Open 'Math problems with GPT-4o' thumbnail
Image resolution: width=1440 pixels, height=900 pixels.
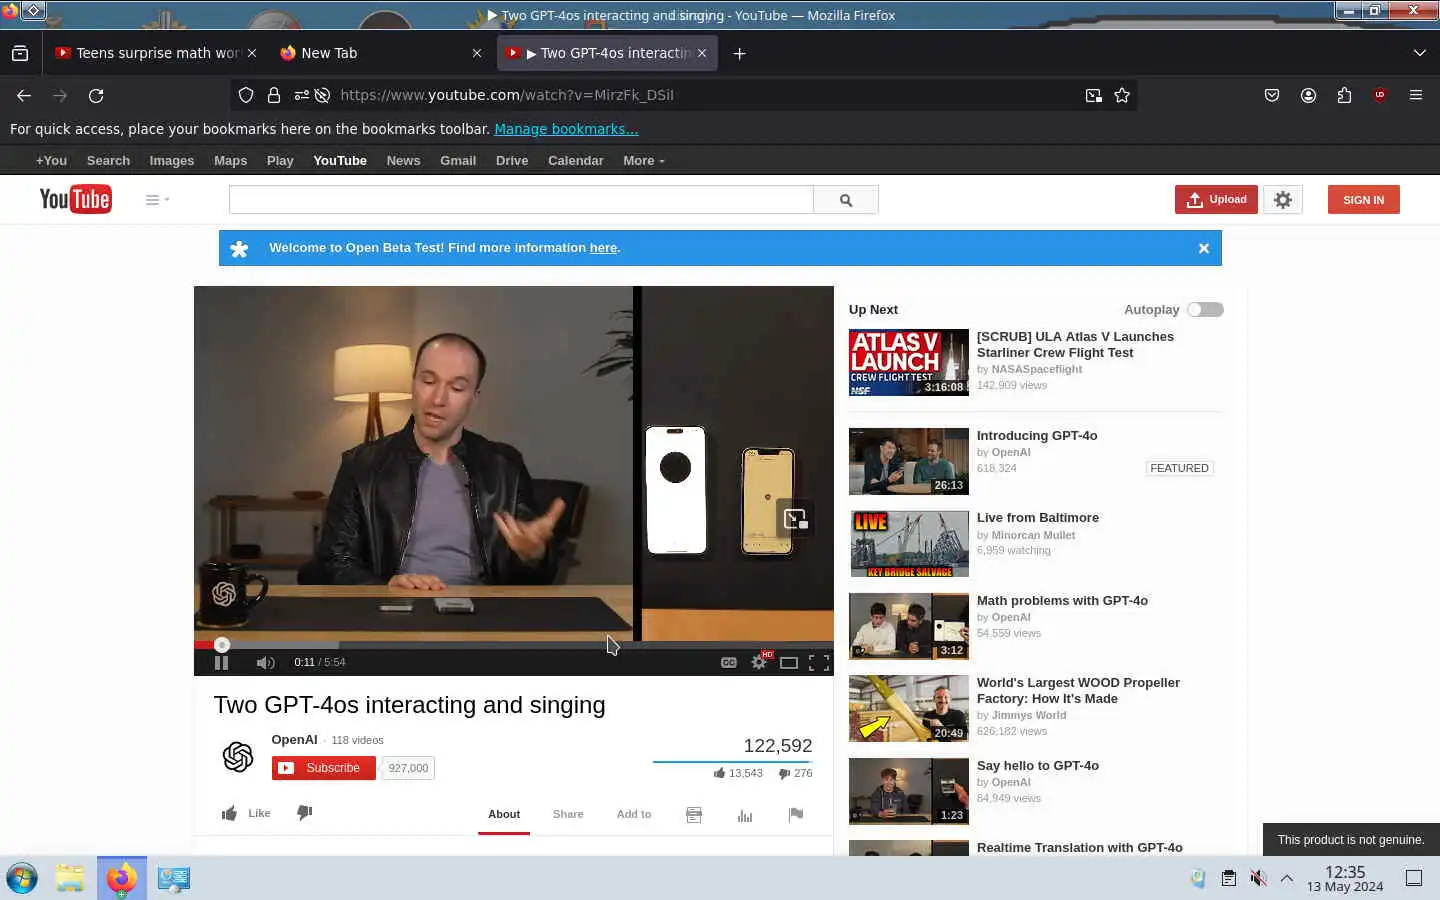[909, 626]
